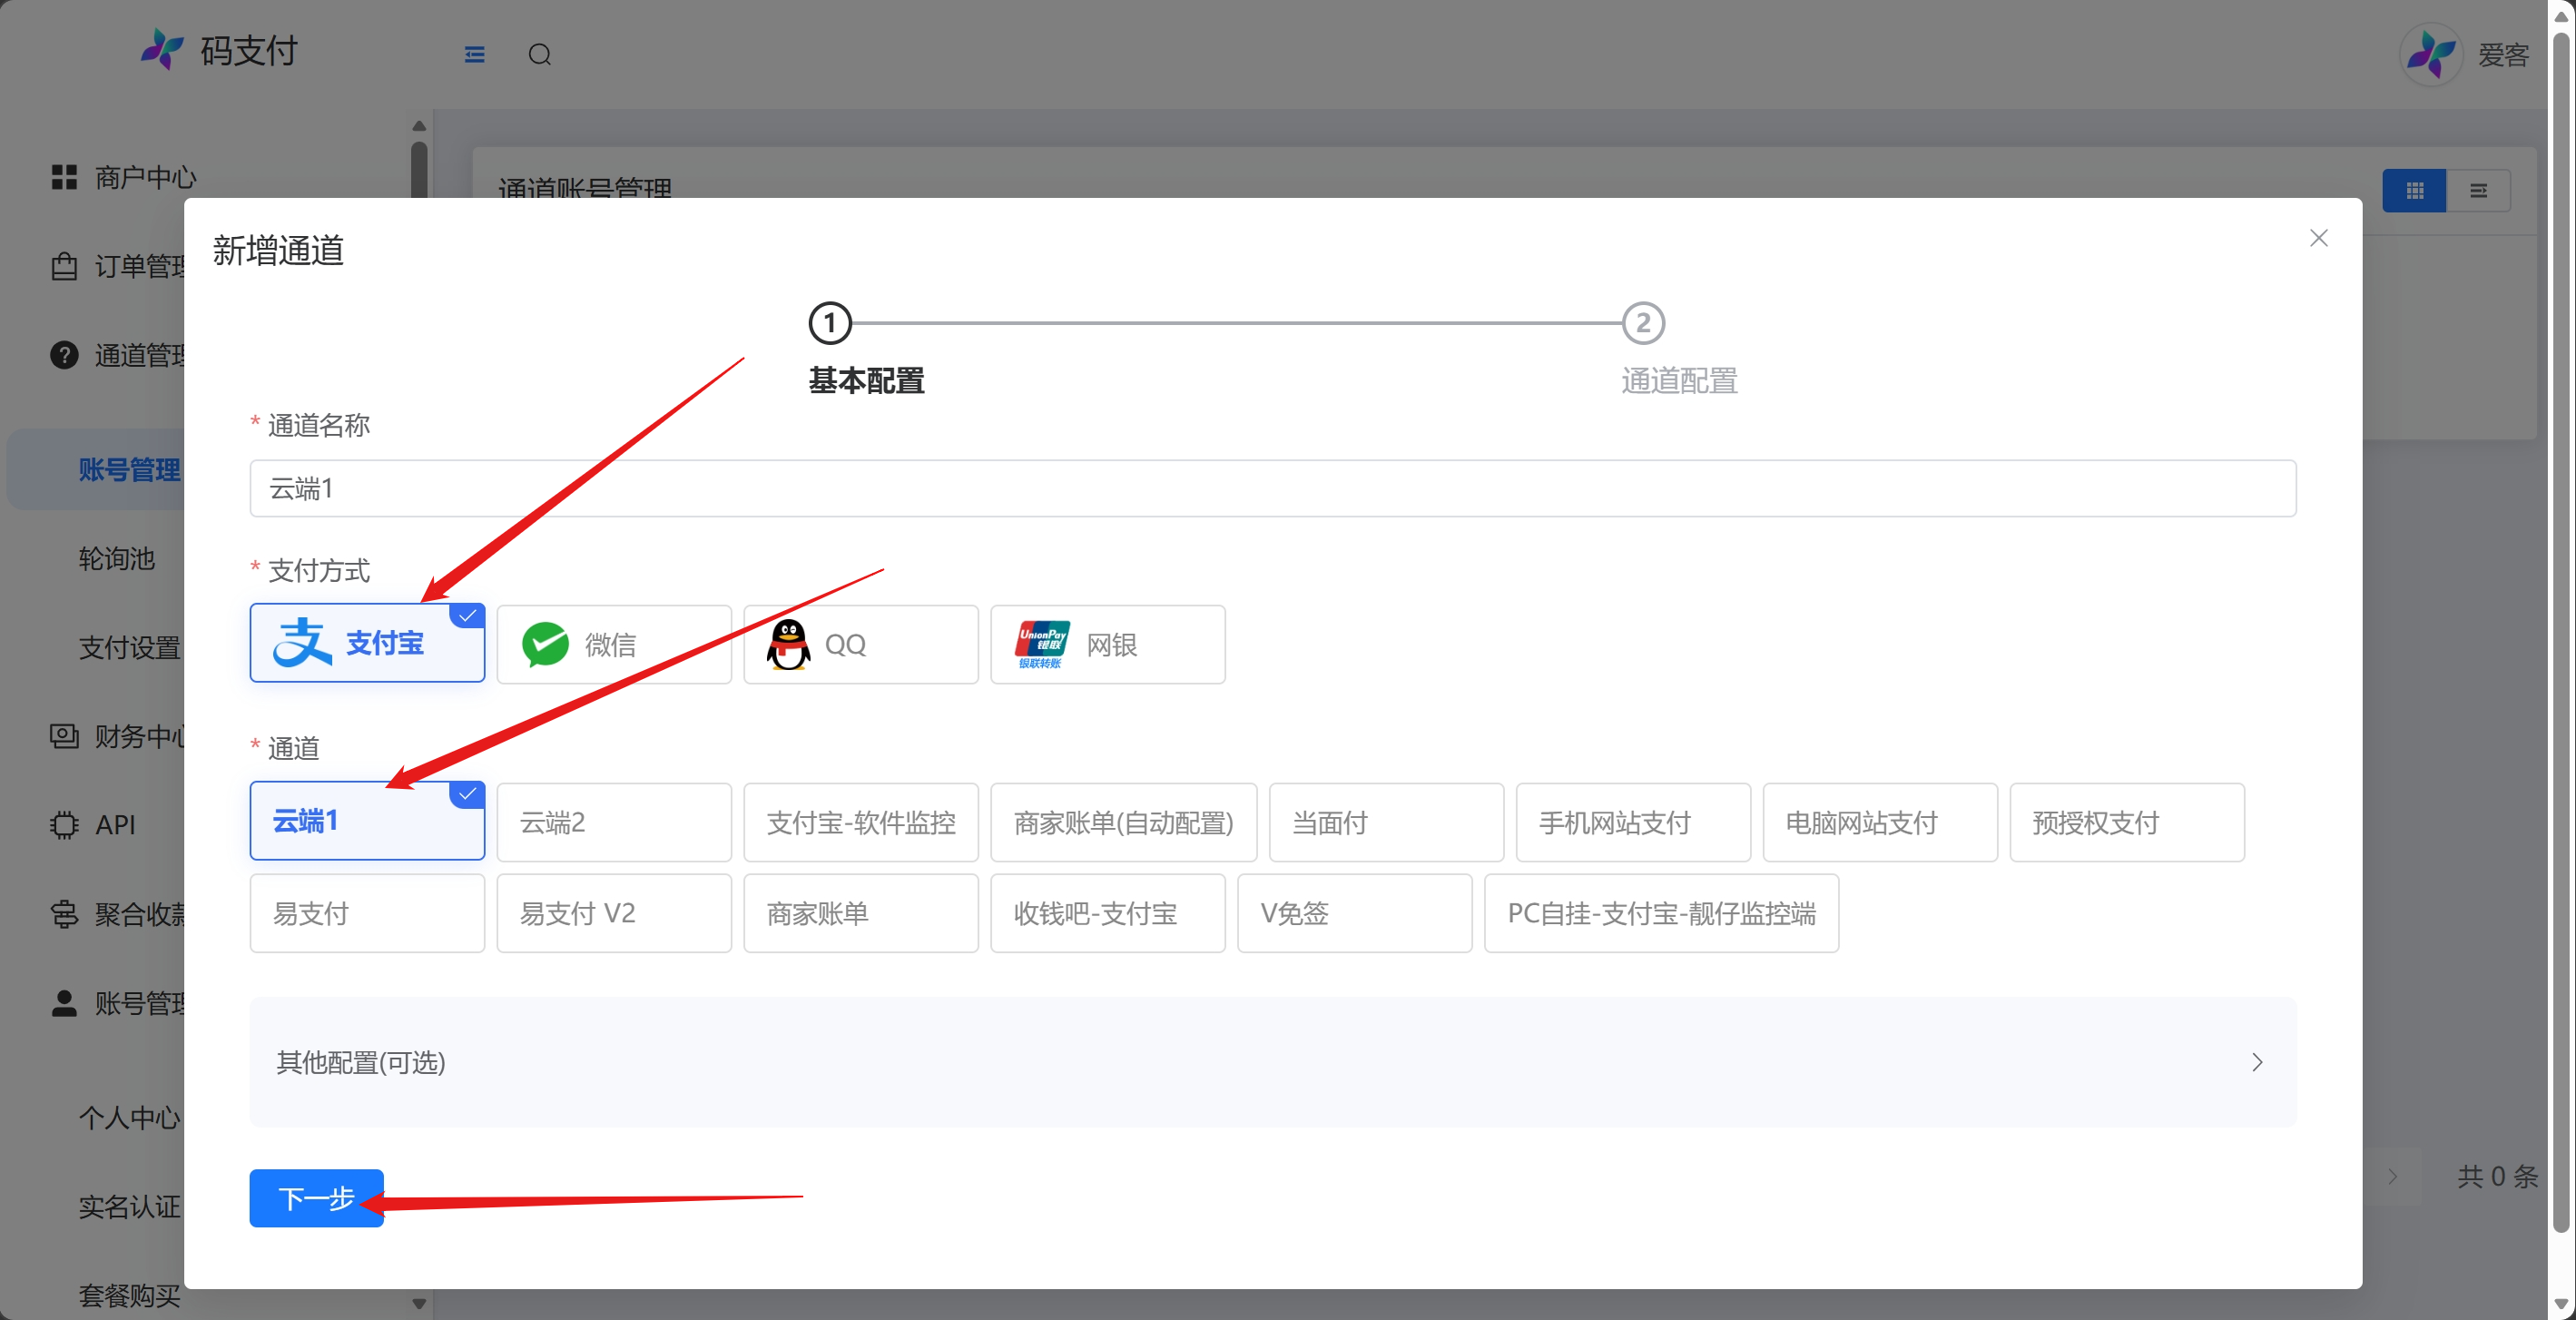The image size is (2576, 1320).
Task: Open 支付设置 sidebar item
Action: coord(130,647)
